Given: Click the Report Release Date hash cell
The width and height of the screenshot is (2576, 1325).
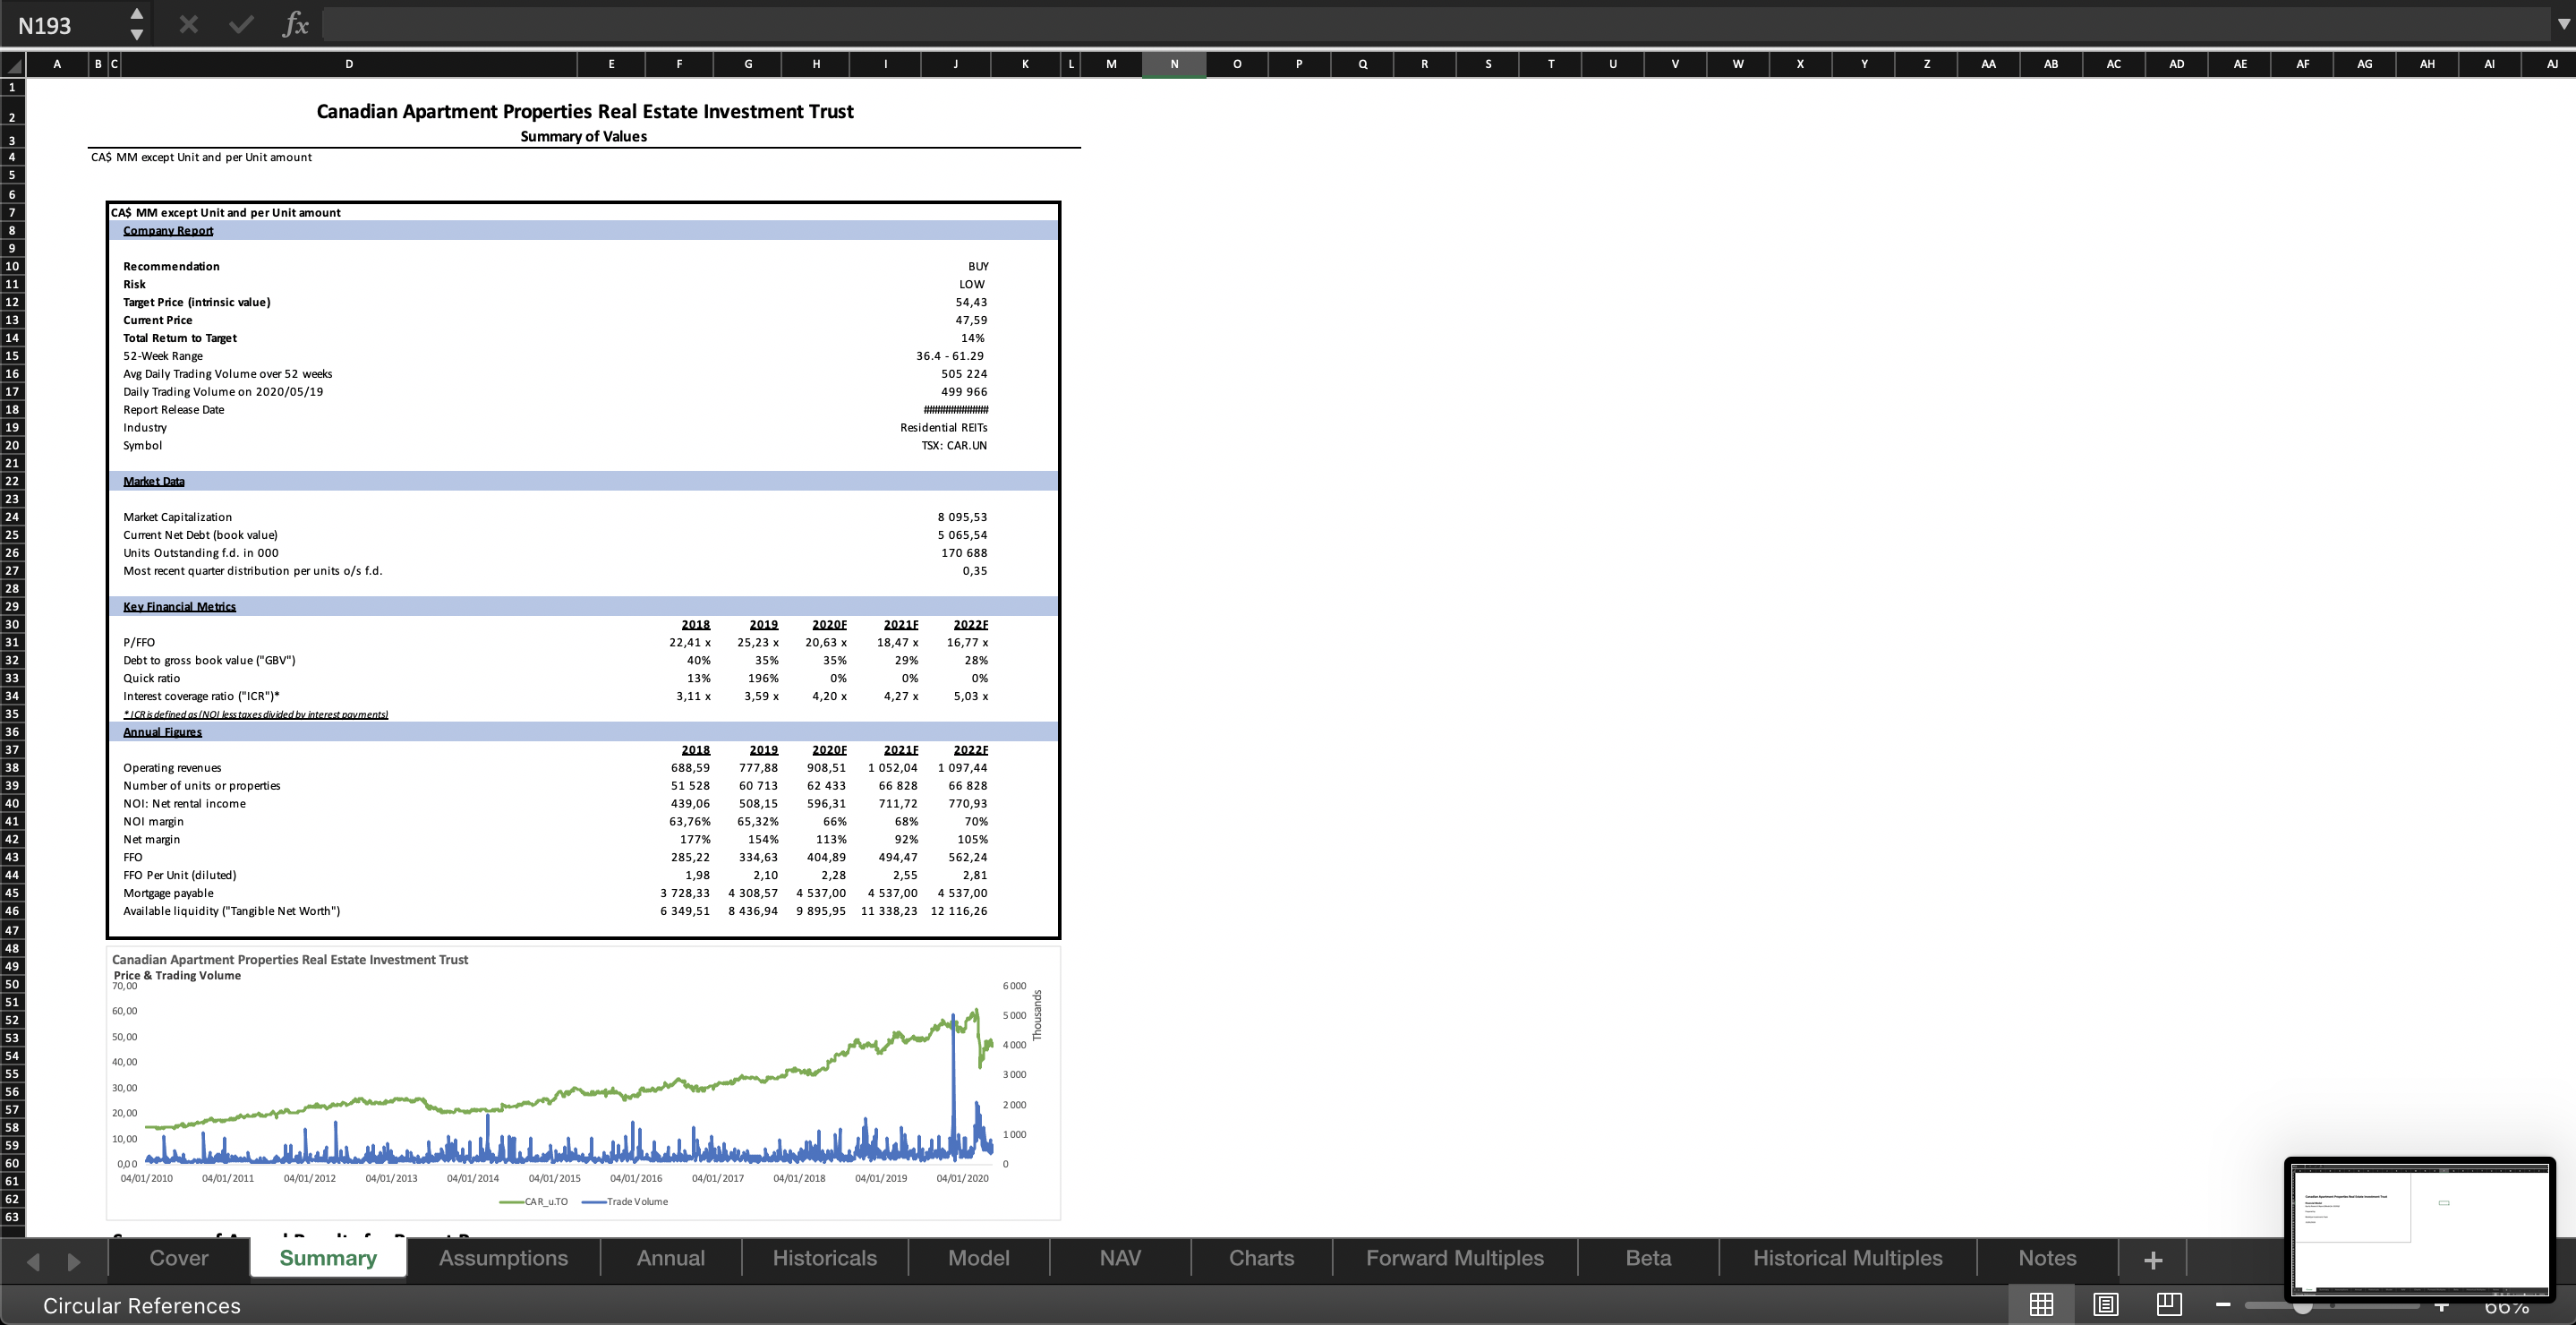Looking at the screenshot, I should [x=956, y=410].
